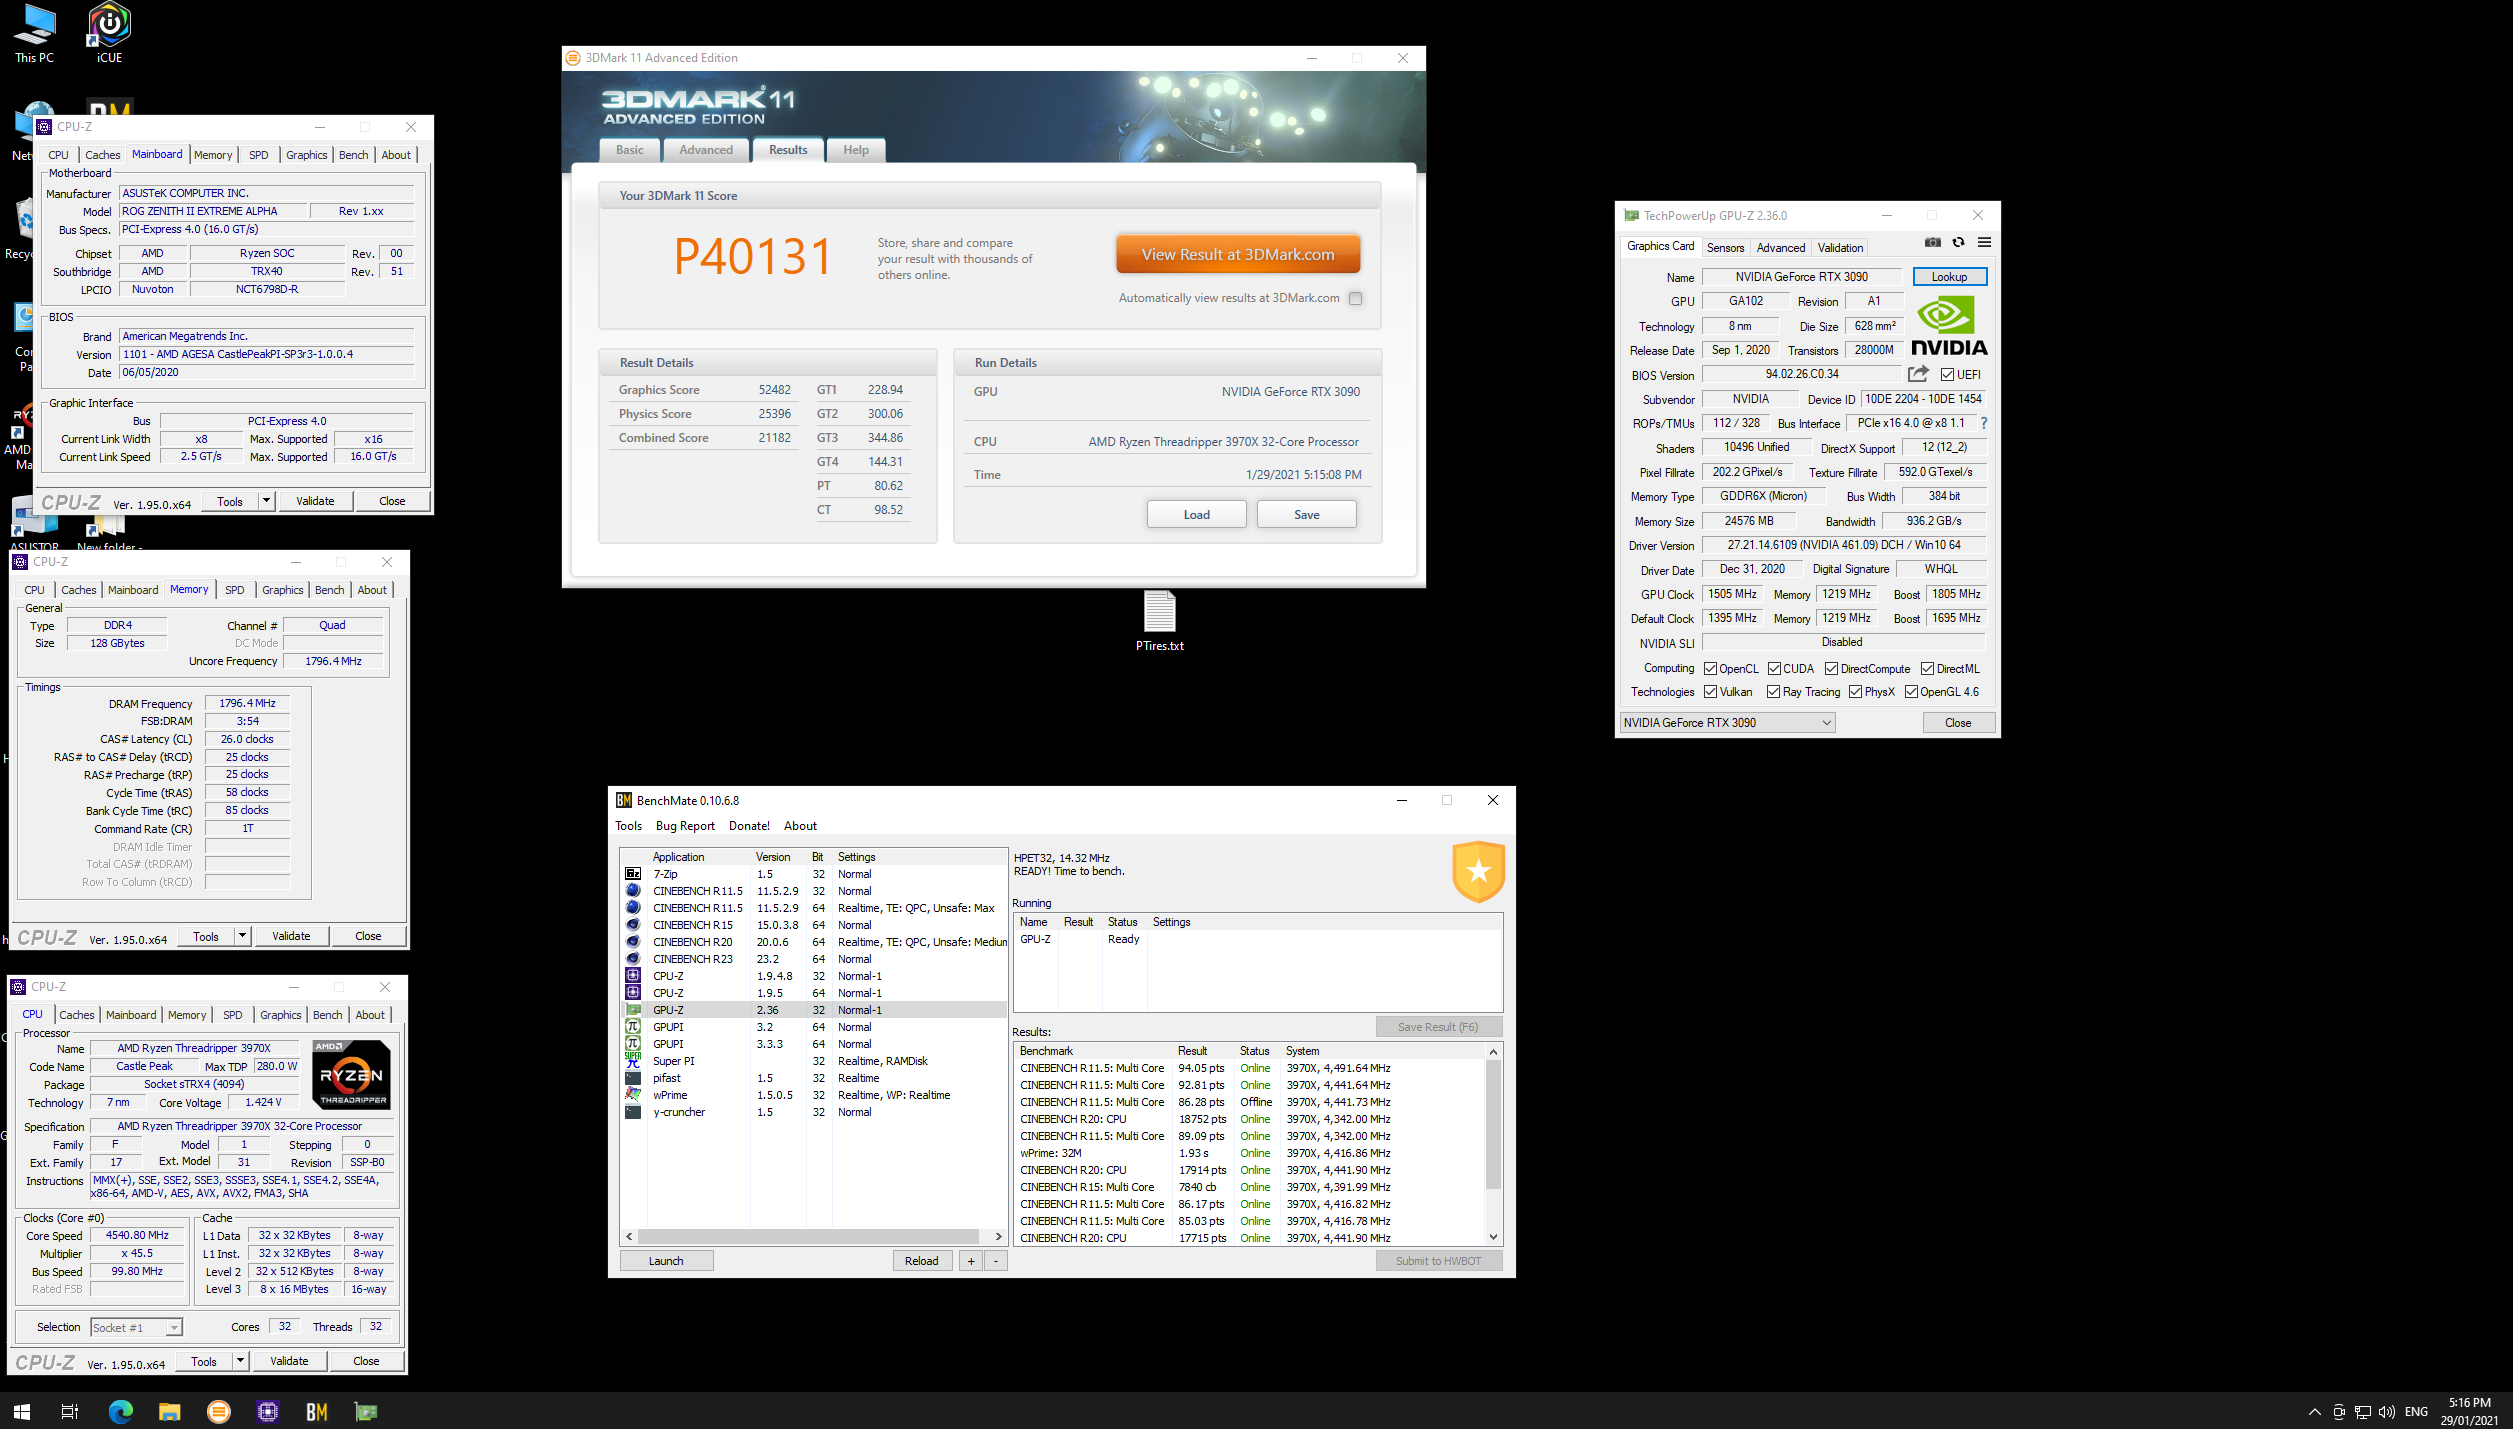Select the 7-Zip icon in BenchMate list
Viewport: 2513px width, 1429px height.
click(633, 874)
